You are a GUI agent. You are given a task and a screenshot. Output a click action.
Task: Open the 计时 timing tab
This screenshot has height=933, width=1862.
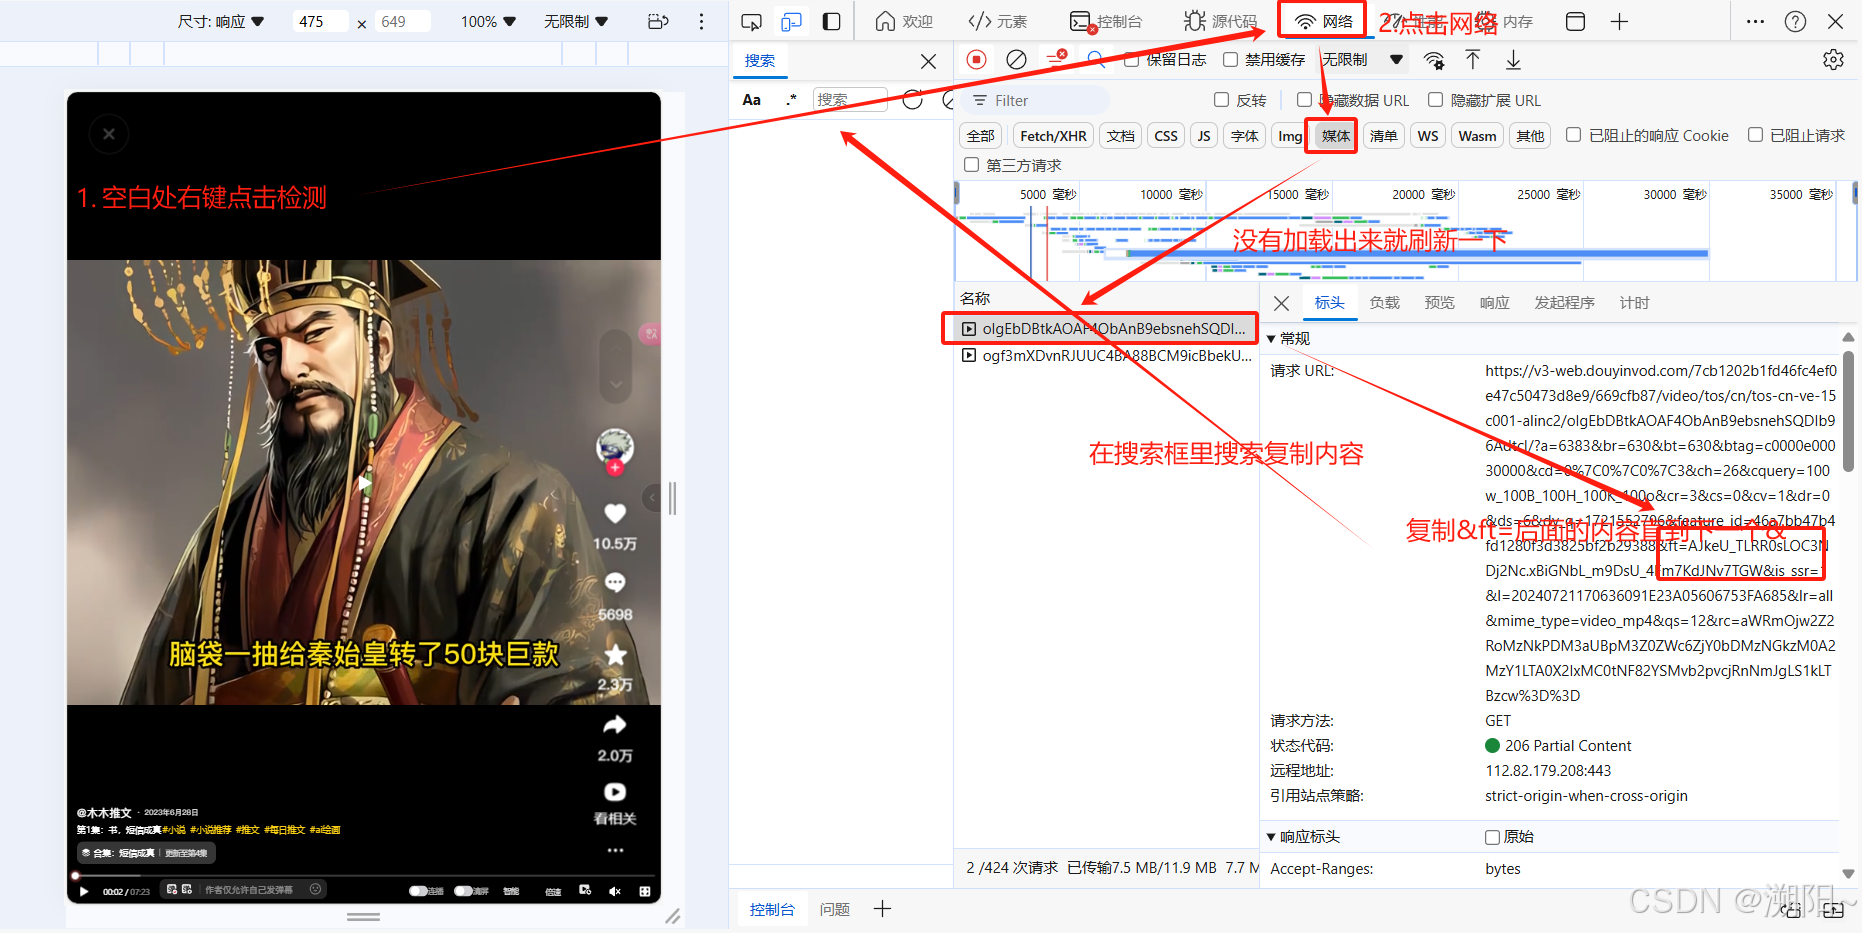click(1634, 303)
